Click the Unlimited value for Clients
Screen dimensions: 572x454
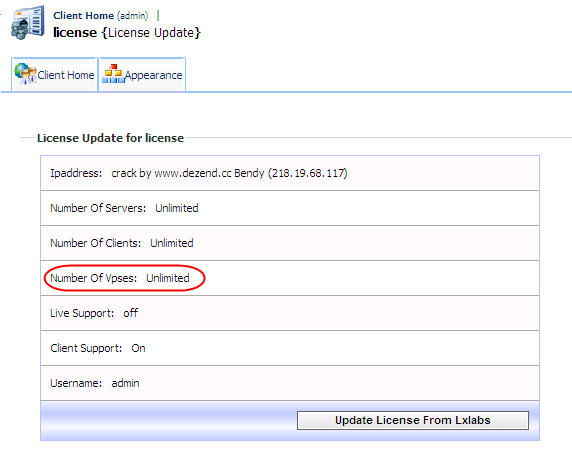tap(172, 243)
